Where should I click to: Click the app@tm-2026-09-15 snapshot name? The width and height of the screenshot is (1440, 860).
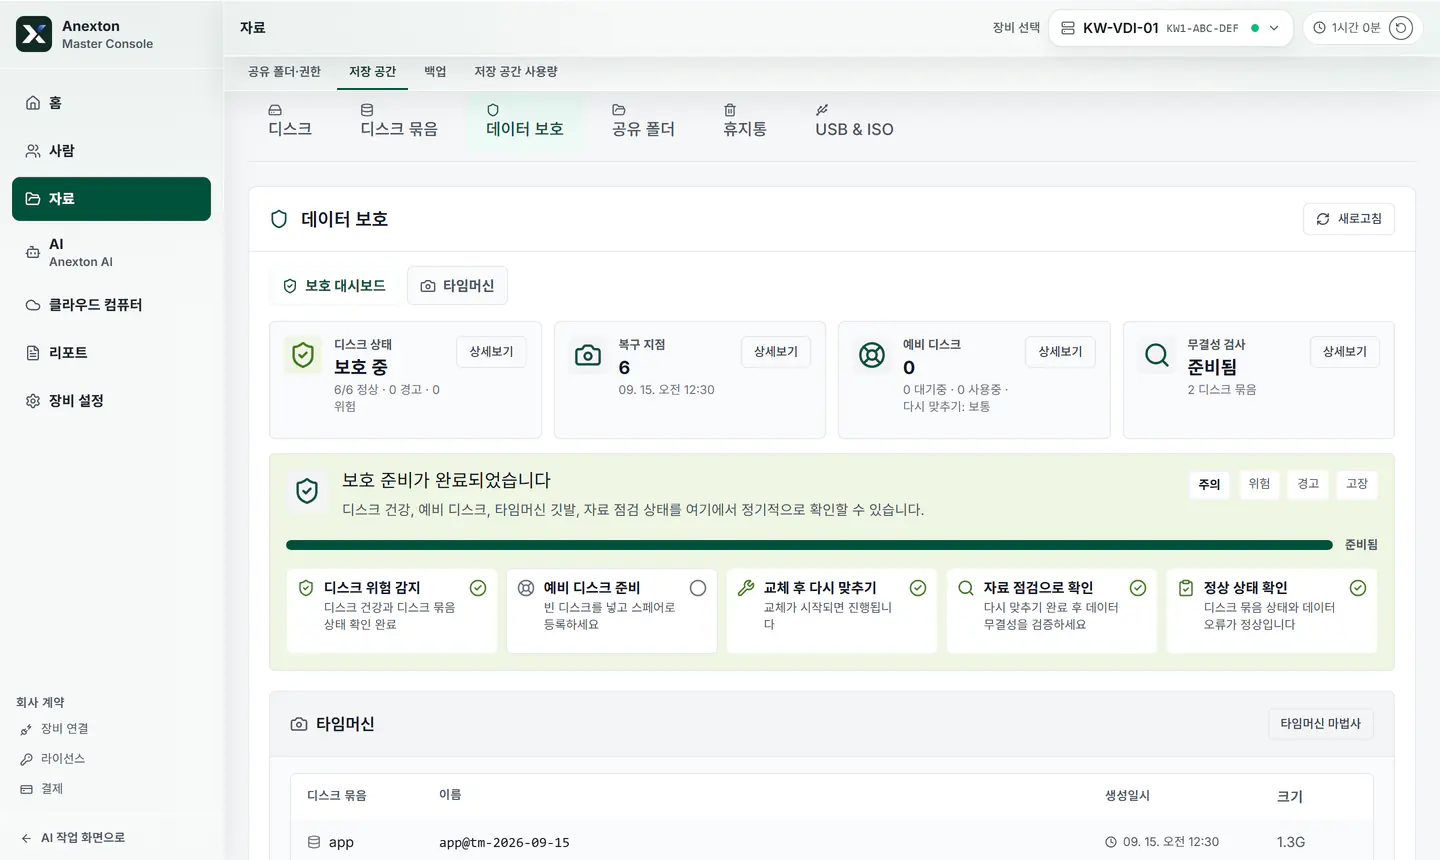504,843
